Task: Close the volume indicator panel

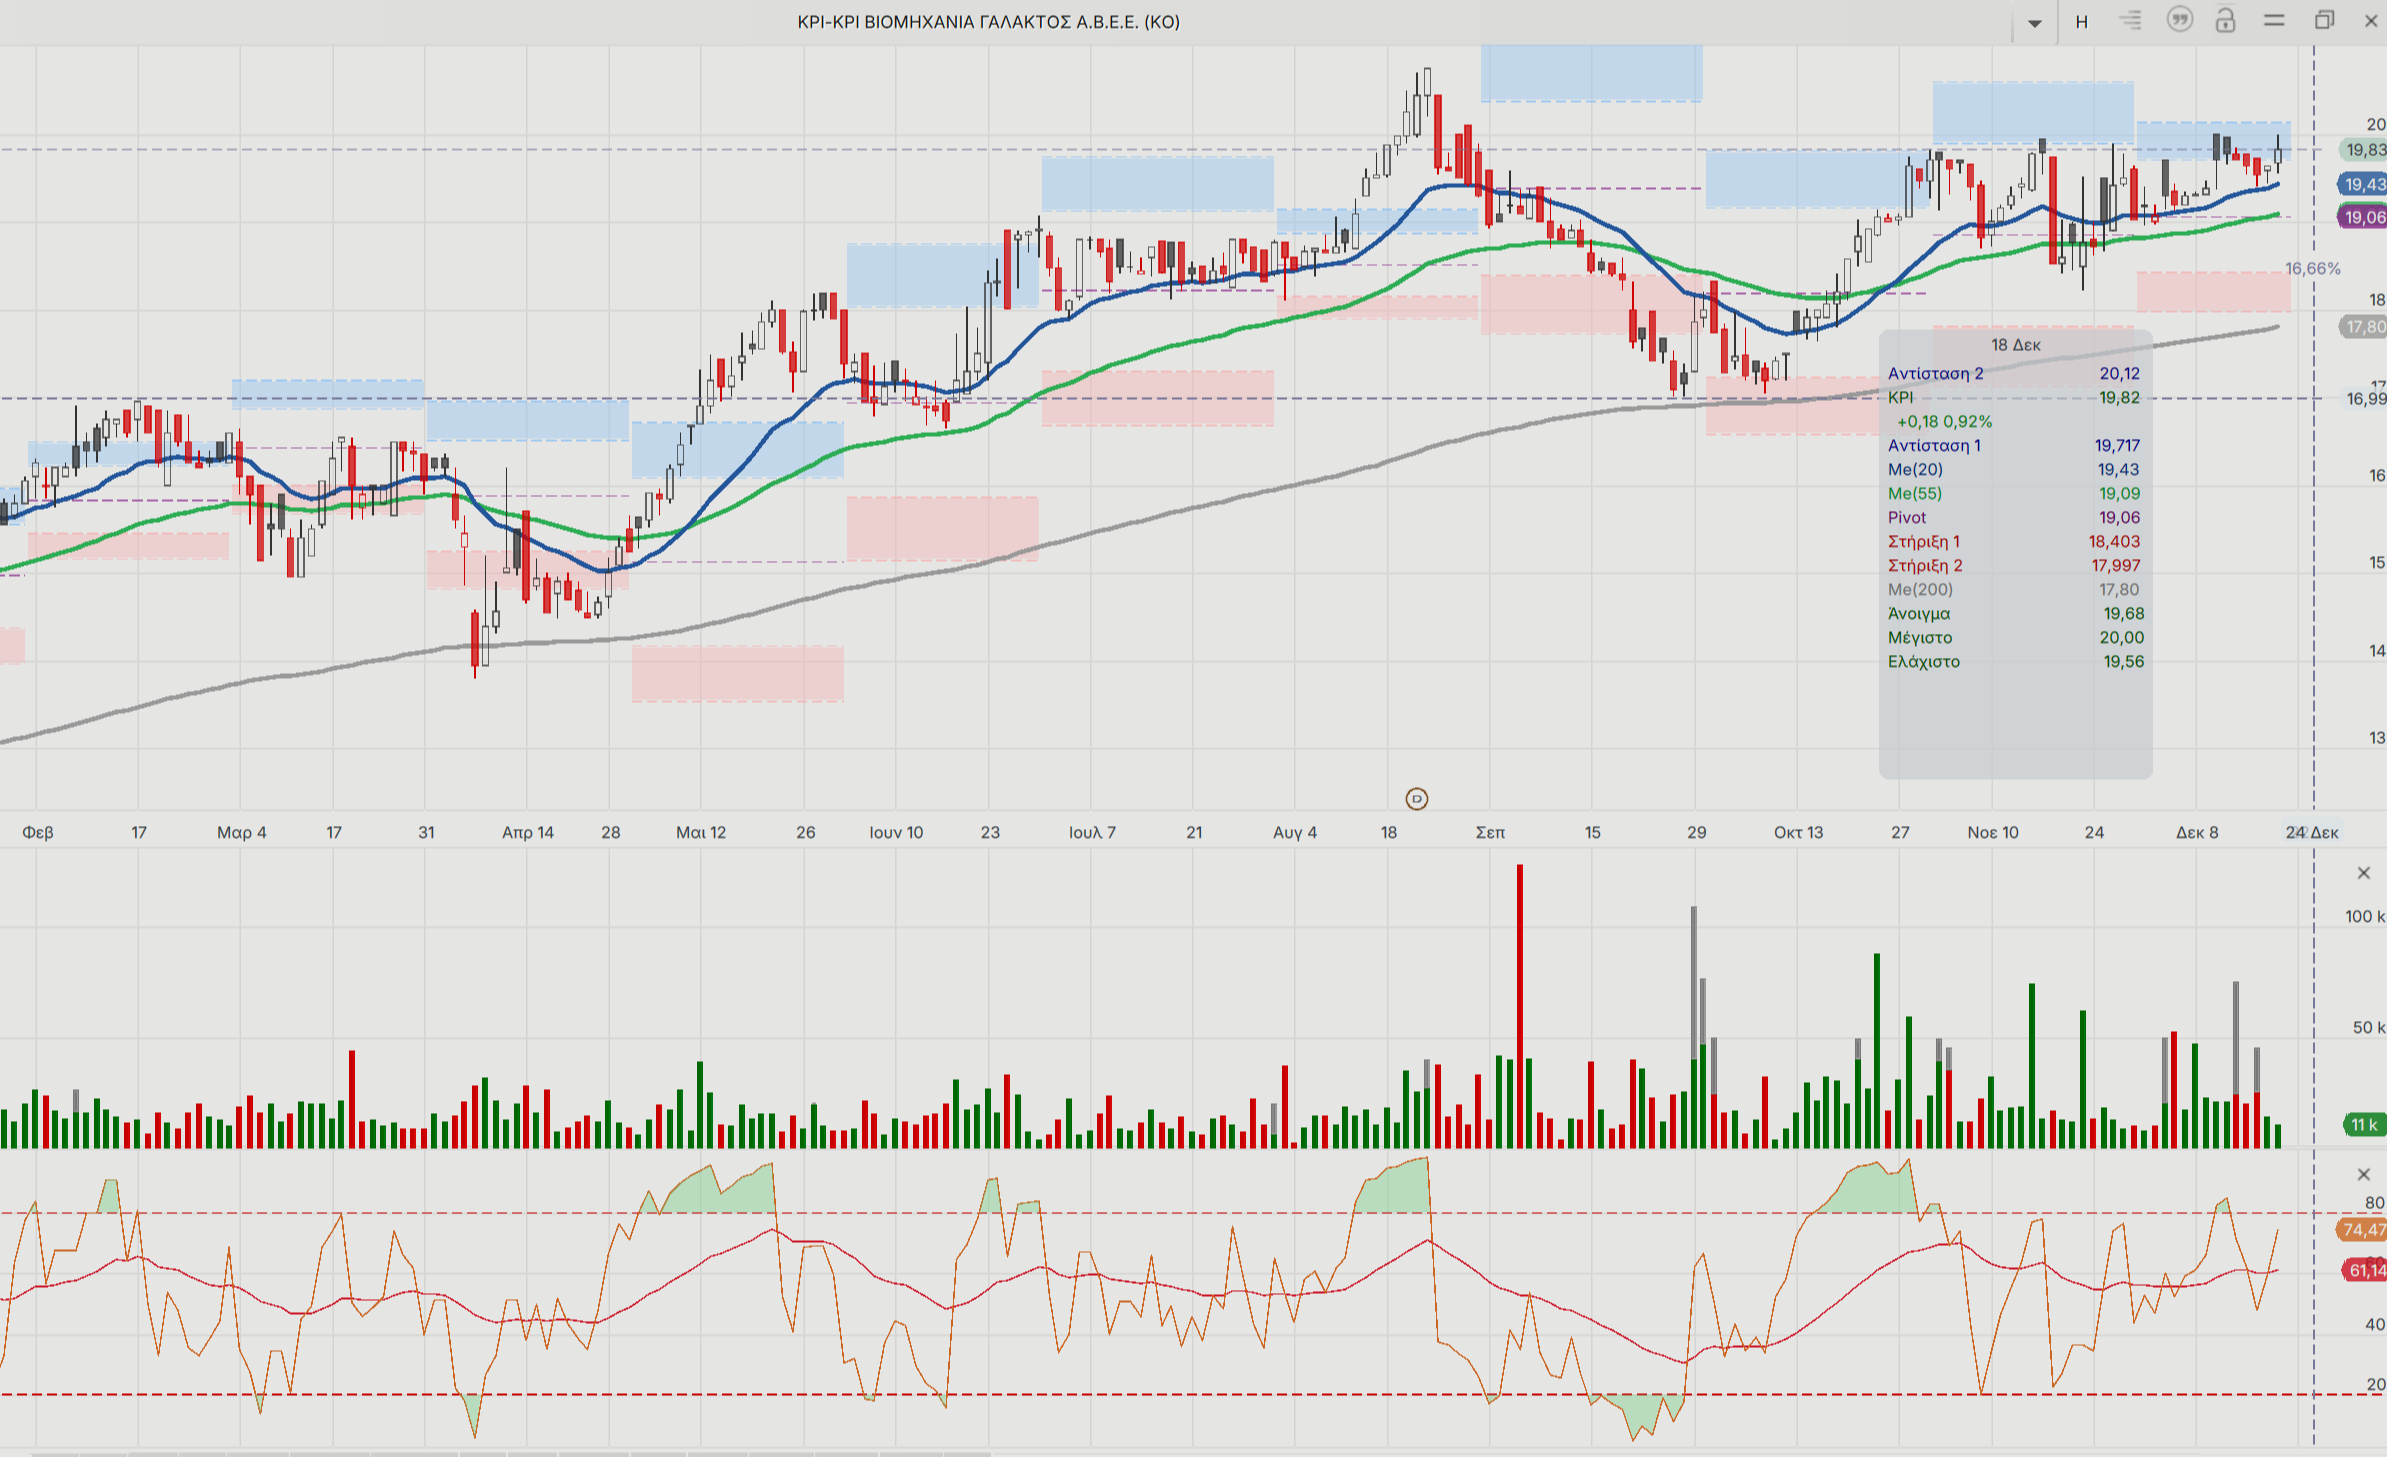Action: coord(2363,873)
